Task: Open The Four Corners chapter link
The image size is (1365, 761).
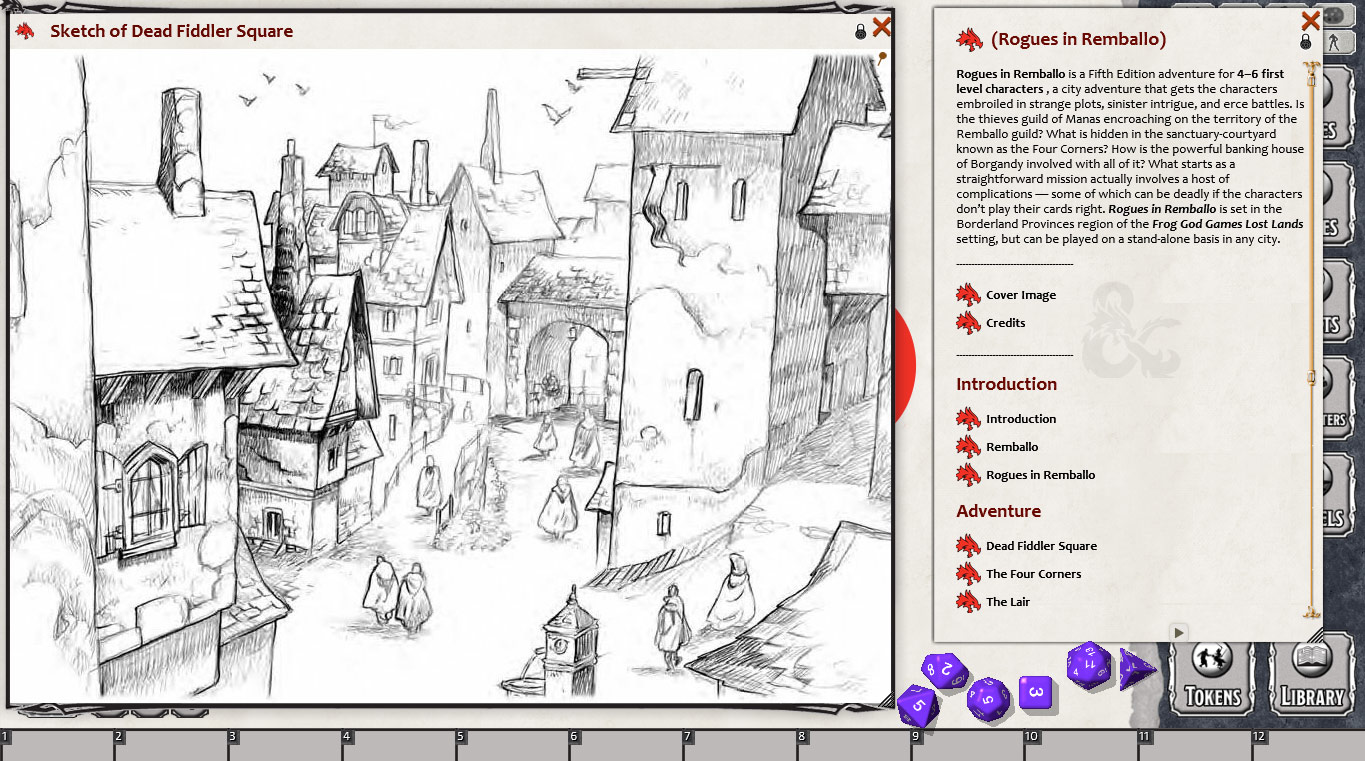Action: (1033, 574)
